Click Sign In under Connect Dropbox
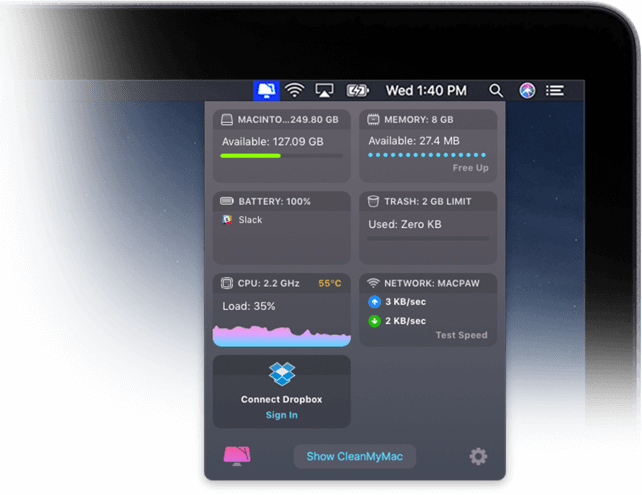 coord(282,415)
